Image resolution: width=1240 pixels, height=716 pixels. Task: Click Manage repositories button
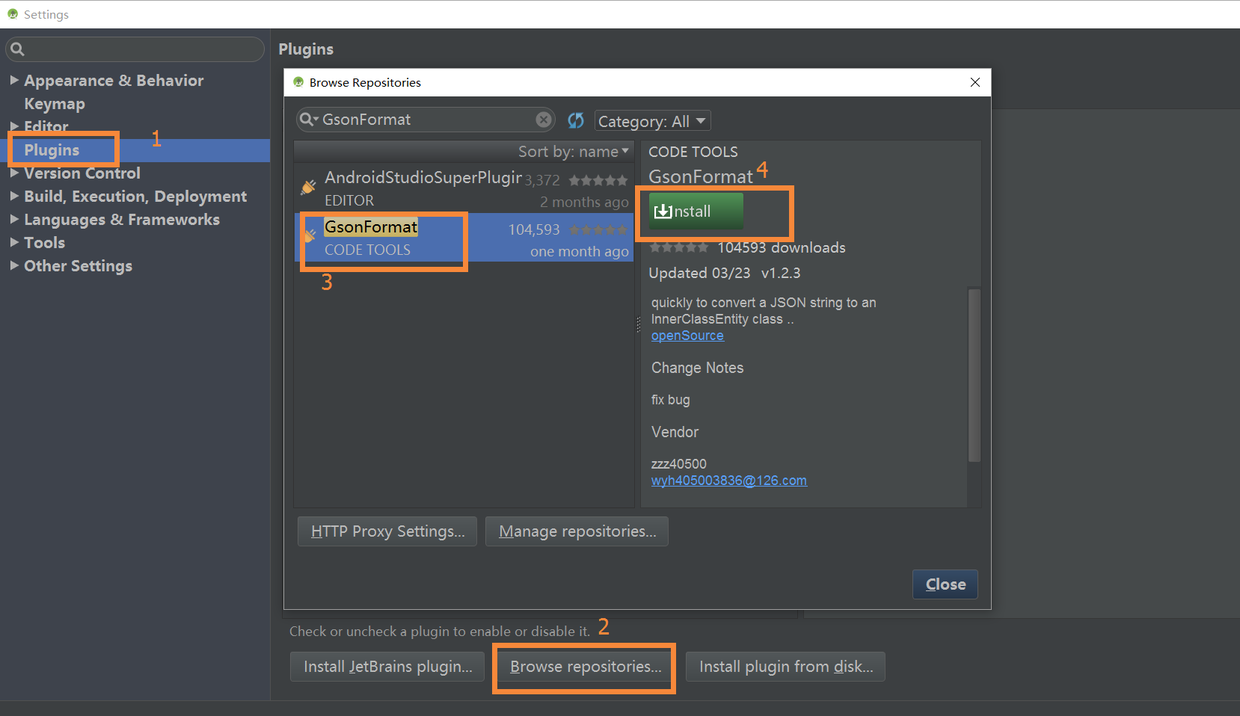click(x=577, y=531)
